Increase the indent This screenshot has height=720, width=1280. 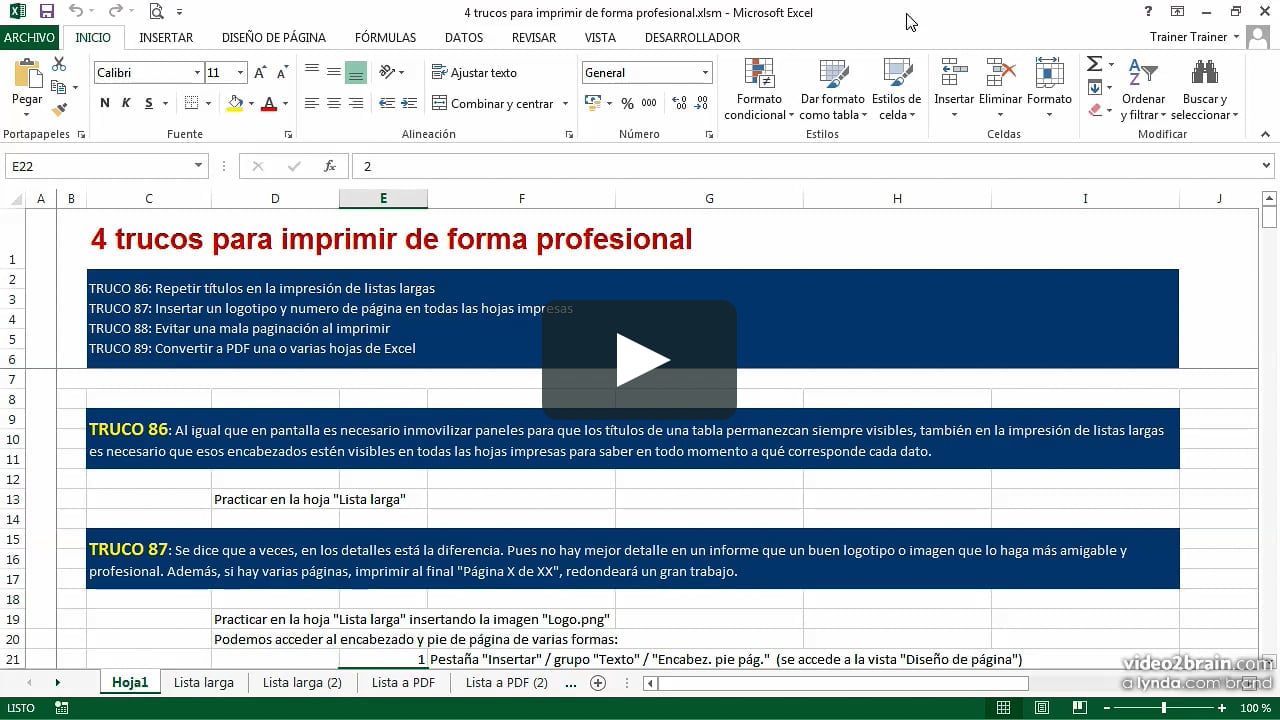tap(409, 103)
